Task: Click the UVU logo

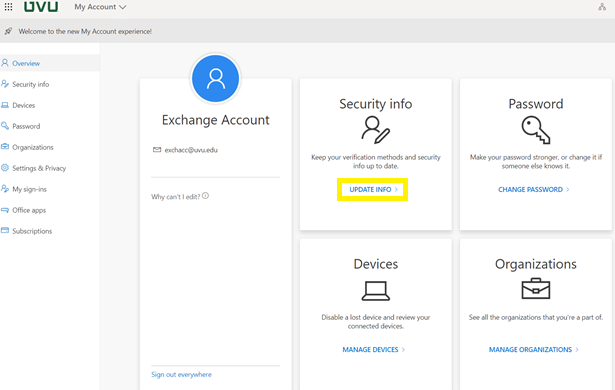Action: (x=41, y=7)
